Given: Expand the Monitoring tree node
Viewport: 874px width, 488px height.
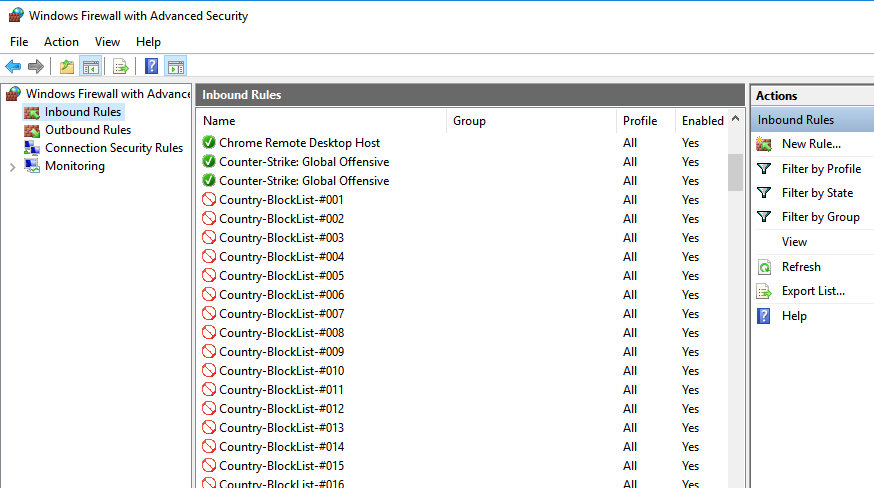Looking at the screenshot, I should (x=12, y=167).
